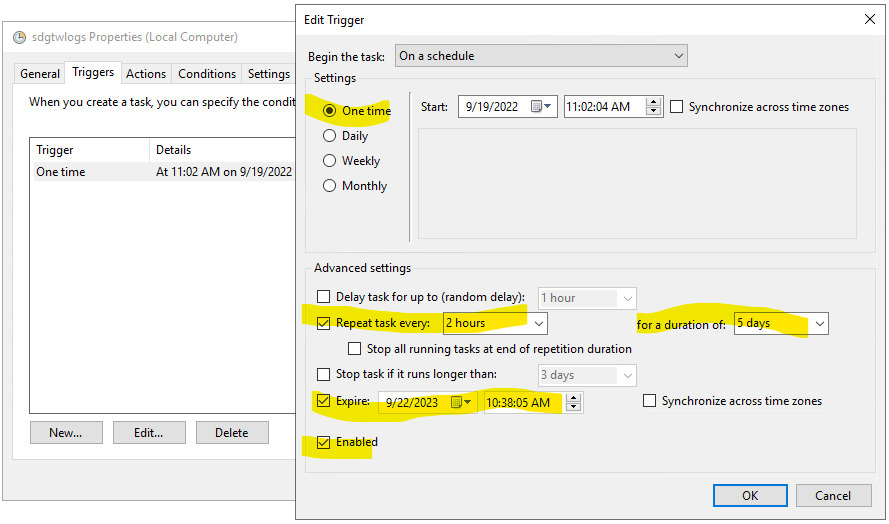Uncheck the Repeat task every checkbox

click(x=323, y=323)
